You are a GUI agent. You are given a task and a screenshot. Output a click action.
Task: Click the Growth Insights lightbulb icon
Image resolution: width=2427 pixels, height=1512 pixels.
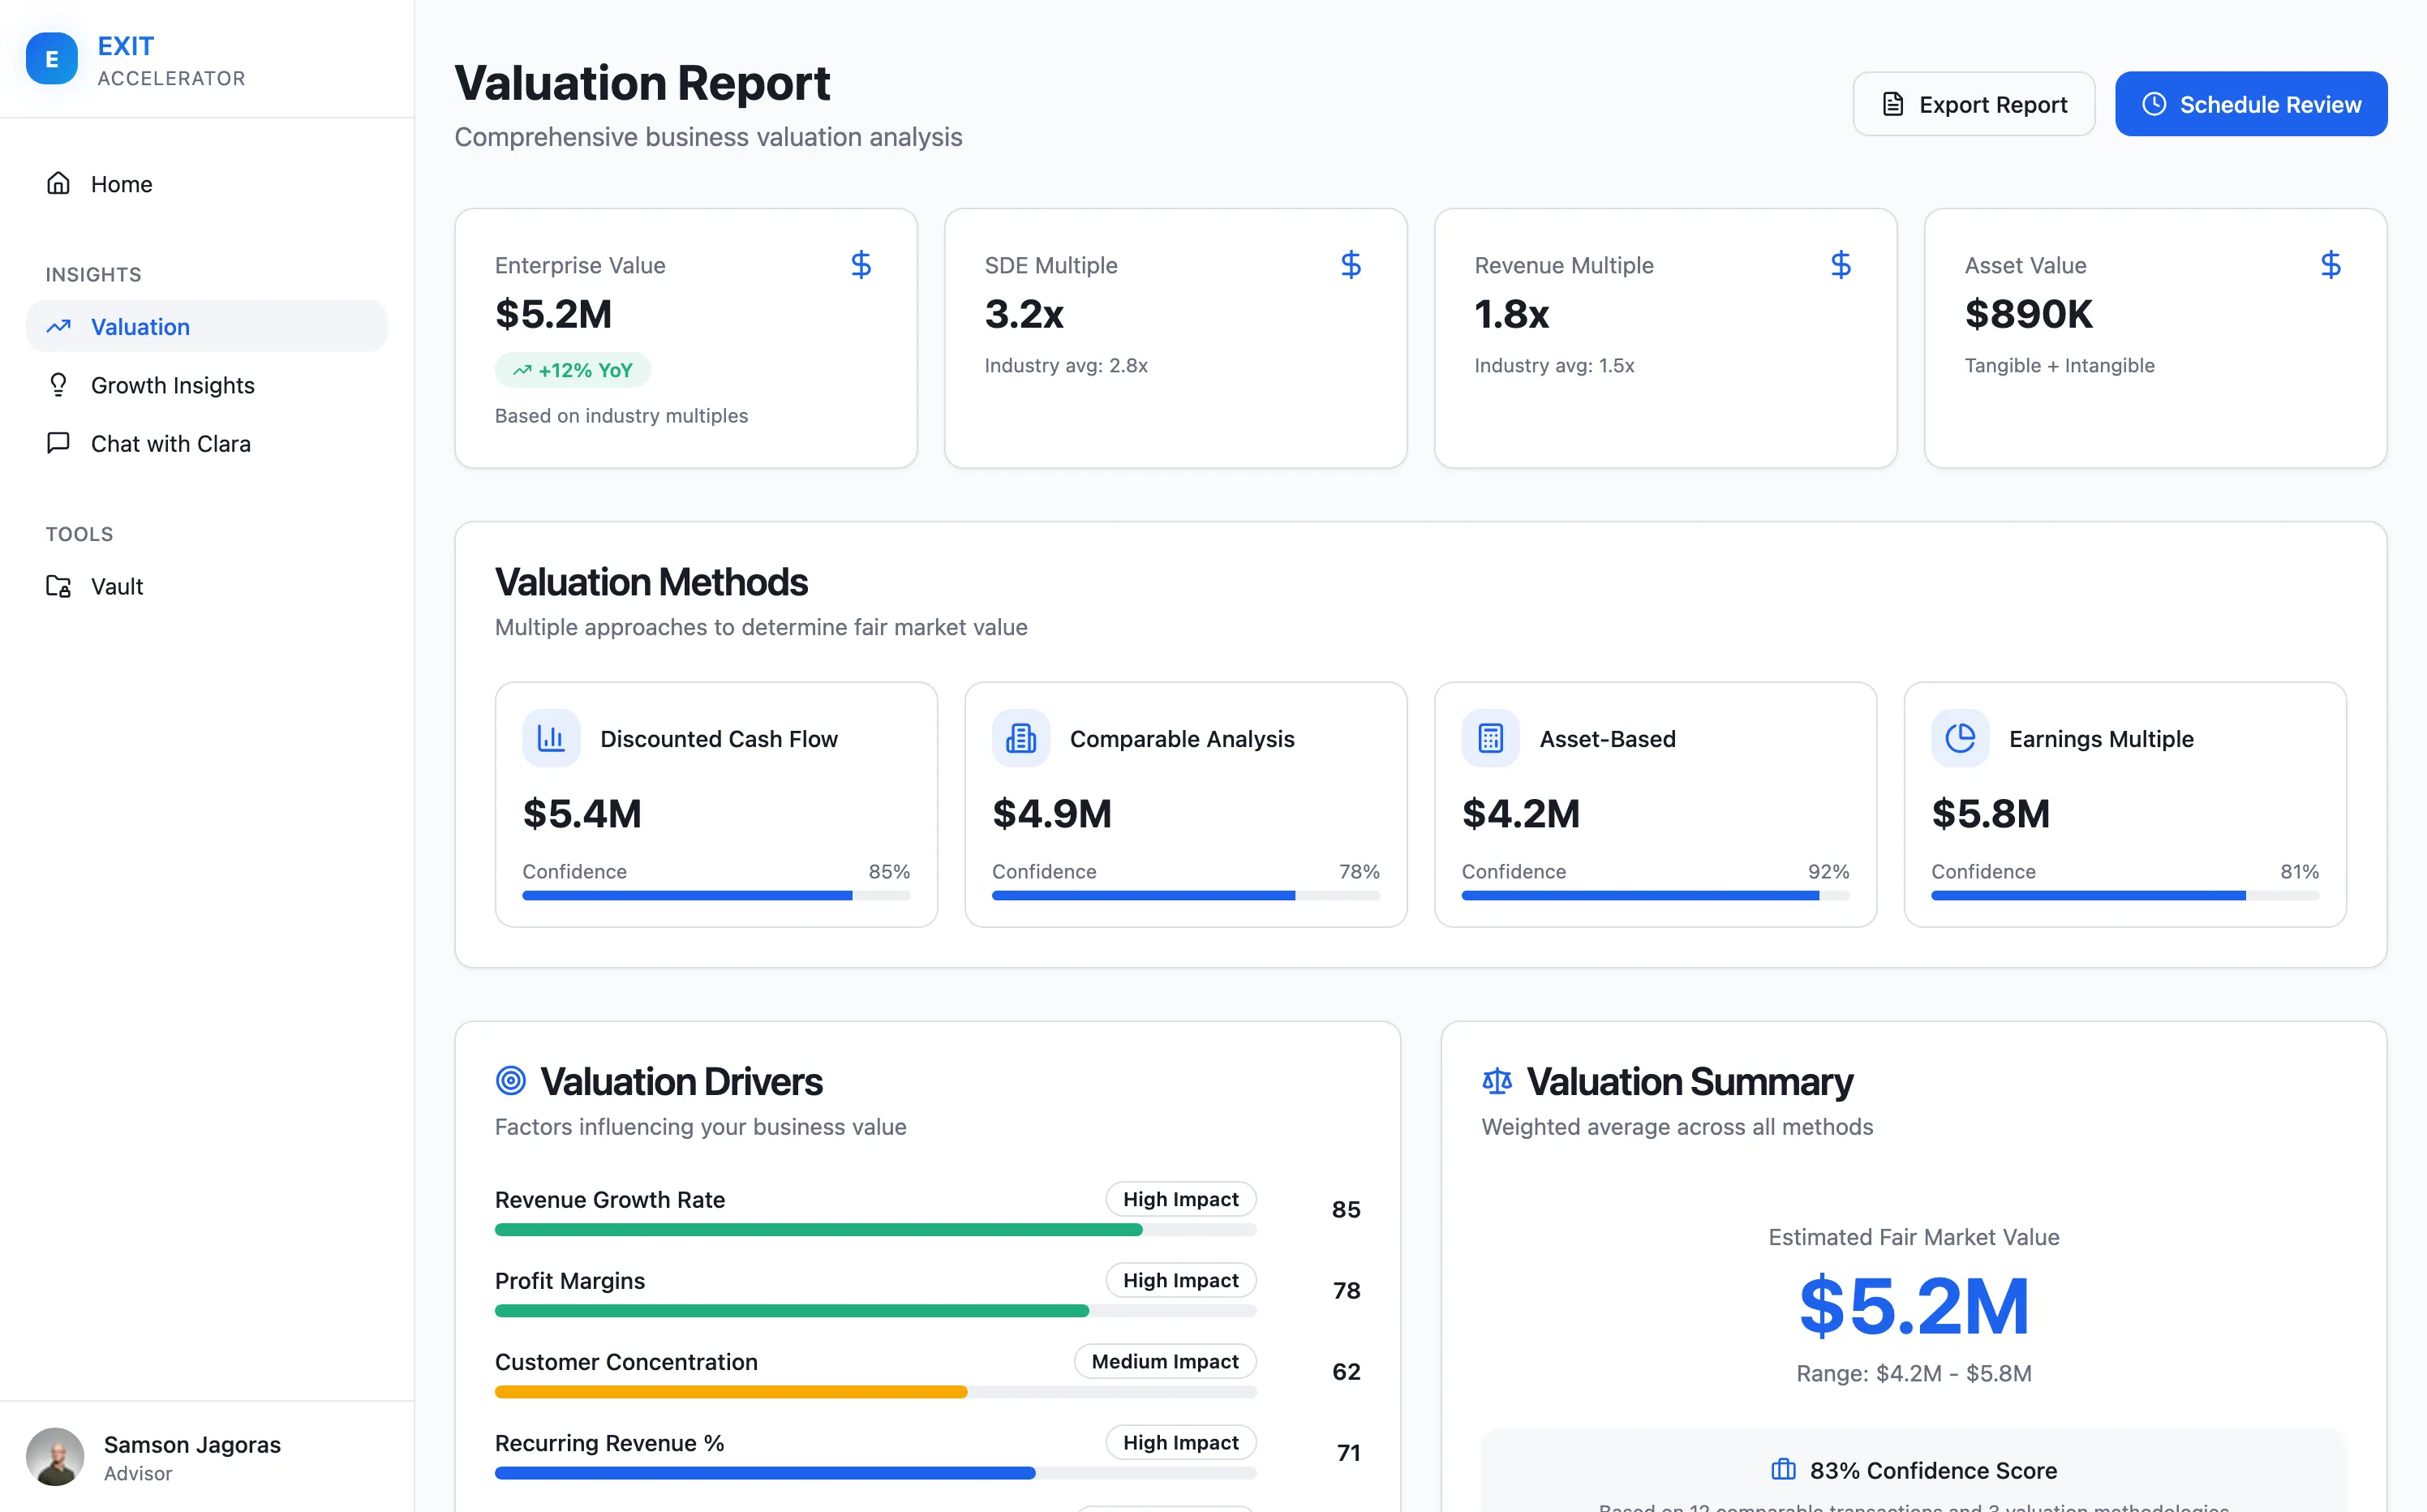pyautogui.click(x=58, y=385)
